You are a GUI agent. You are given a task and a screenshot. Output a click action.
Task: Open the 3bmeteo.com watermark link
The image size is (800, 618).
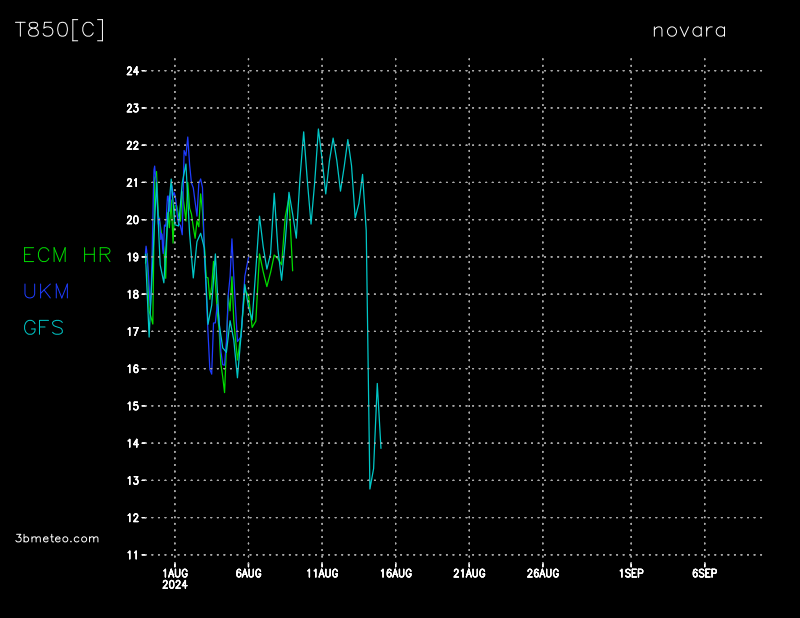click(57, 538)
